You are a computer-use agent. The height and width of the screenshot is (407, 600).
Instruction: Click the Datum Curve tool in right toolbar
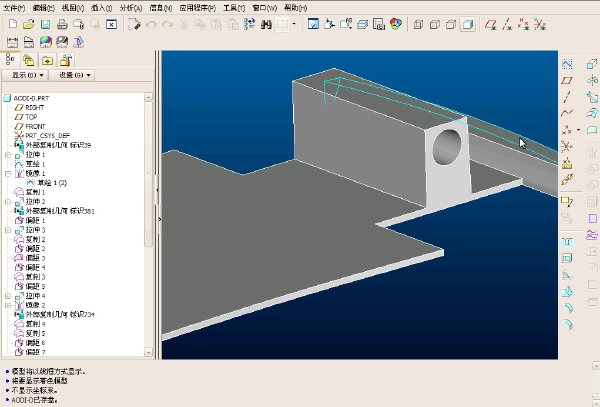click(x=567, y=113)
